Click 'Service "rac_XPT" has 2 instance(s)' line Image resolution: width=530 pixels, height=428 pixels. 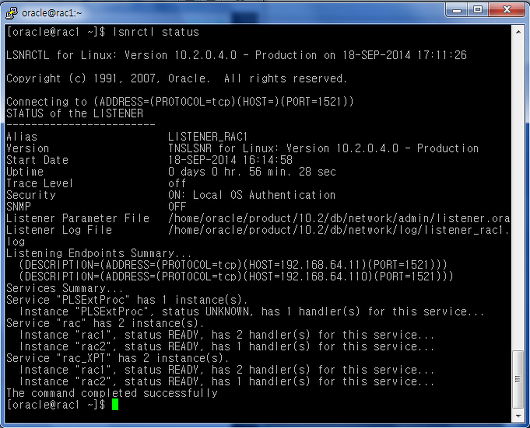(x=118, y=358)
